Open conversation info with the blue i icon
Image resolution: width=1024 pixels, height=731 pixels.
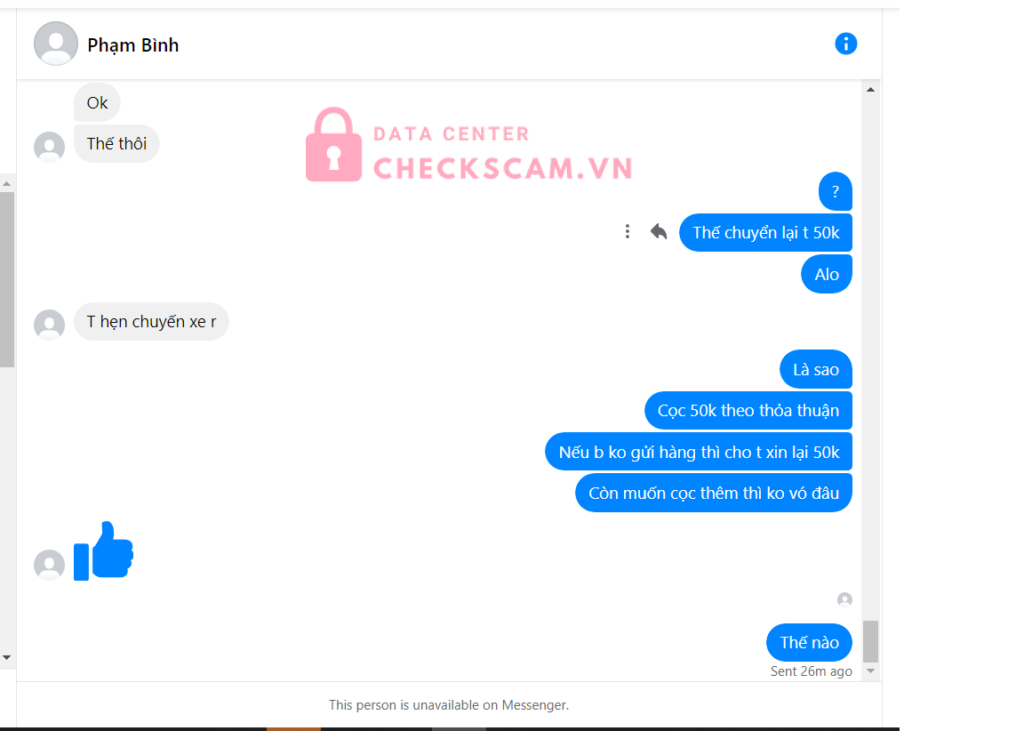pos(846,44)
